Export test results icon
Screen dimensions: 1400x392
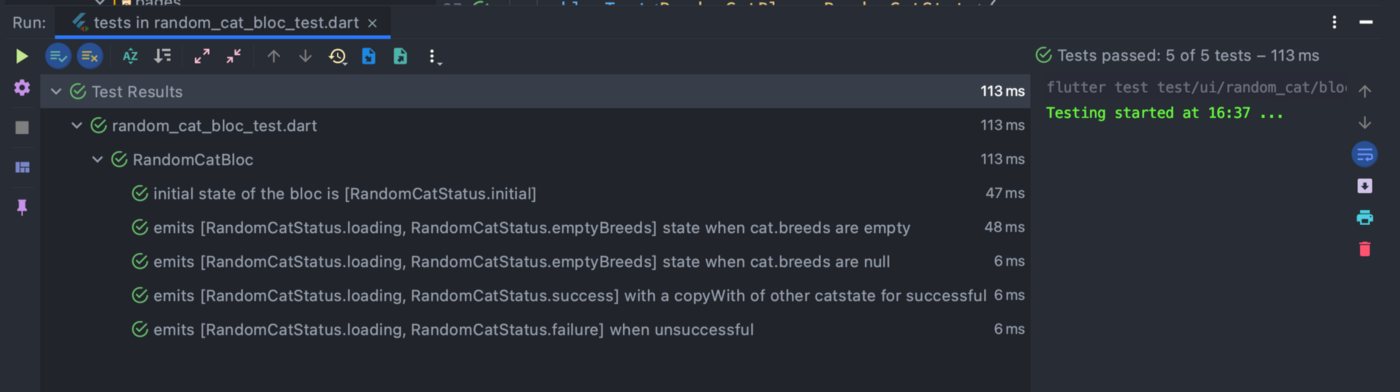point(401,56)
